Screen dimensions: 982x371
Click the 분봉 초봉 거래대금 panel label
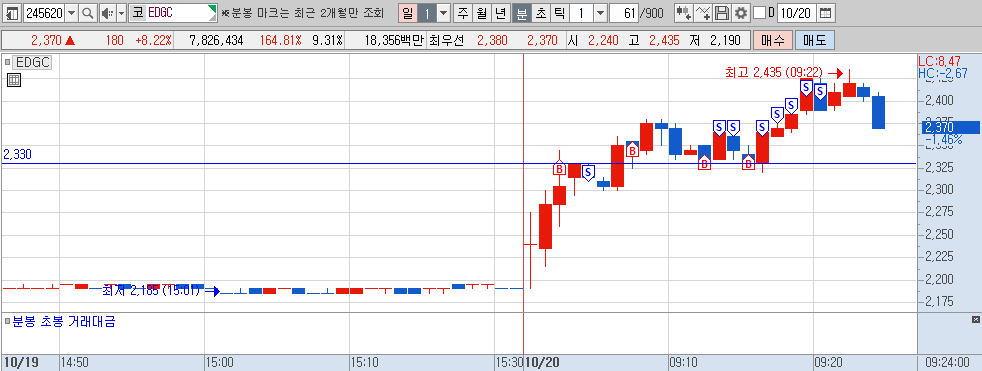[64, 322]
